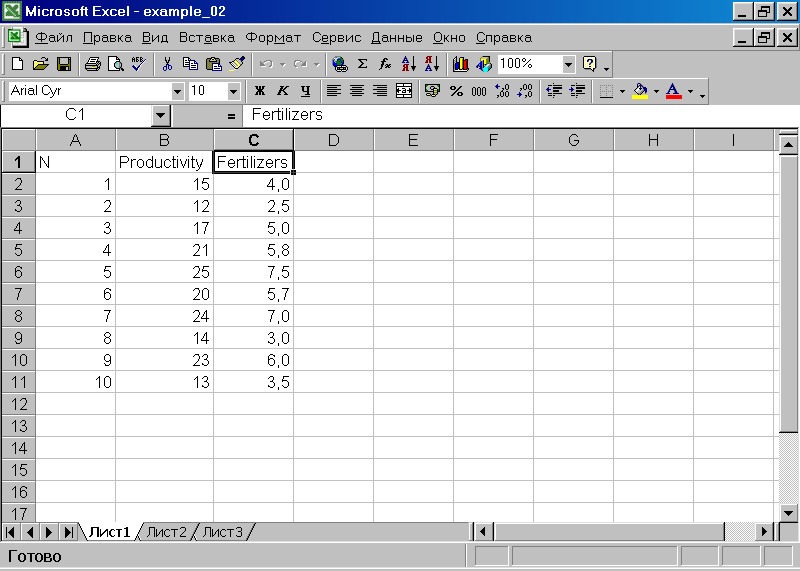Image resolution: width=800 pixels, height=571 pixels.
Task: Expand the 100% zoom dropdown
Action: [569, 64]
